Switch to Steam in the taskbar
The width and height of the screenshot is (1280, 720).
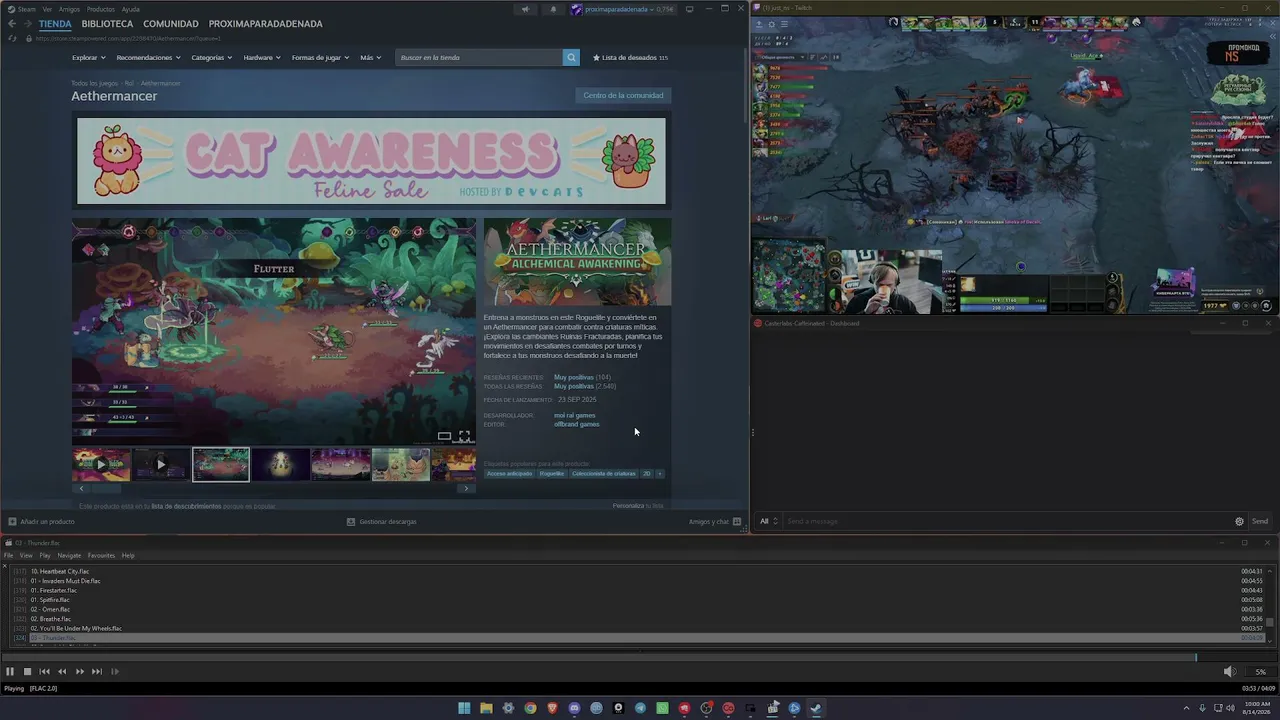[x=816, y=708]
